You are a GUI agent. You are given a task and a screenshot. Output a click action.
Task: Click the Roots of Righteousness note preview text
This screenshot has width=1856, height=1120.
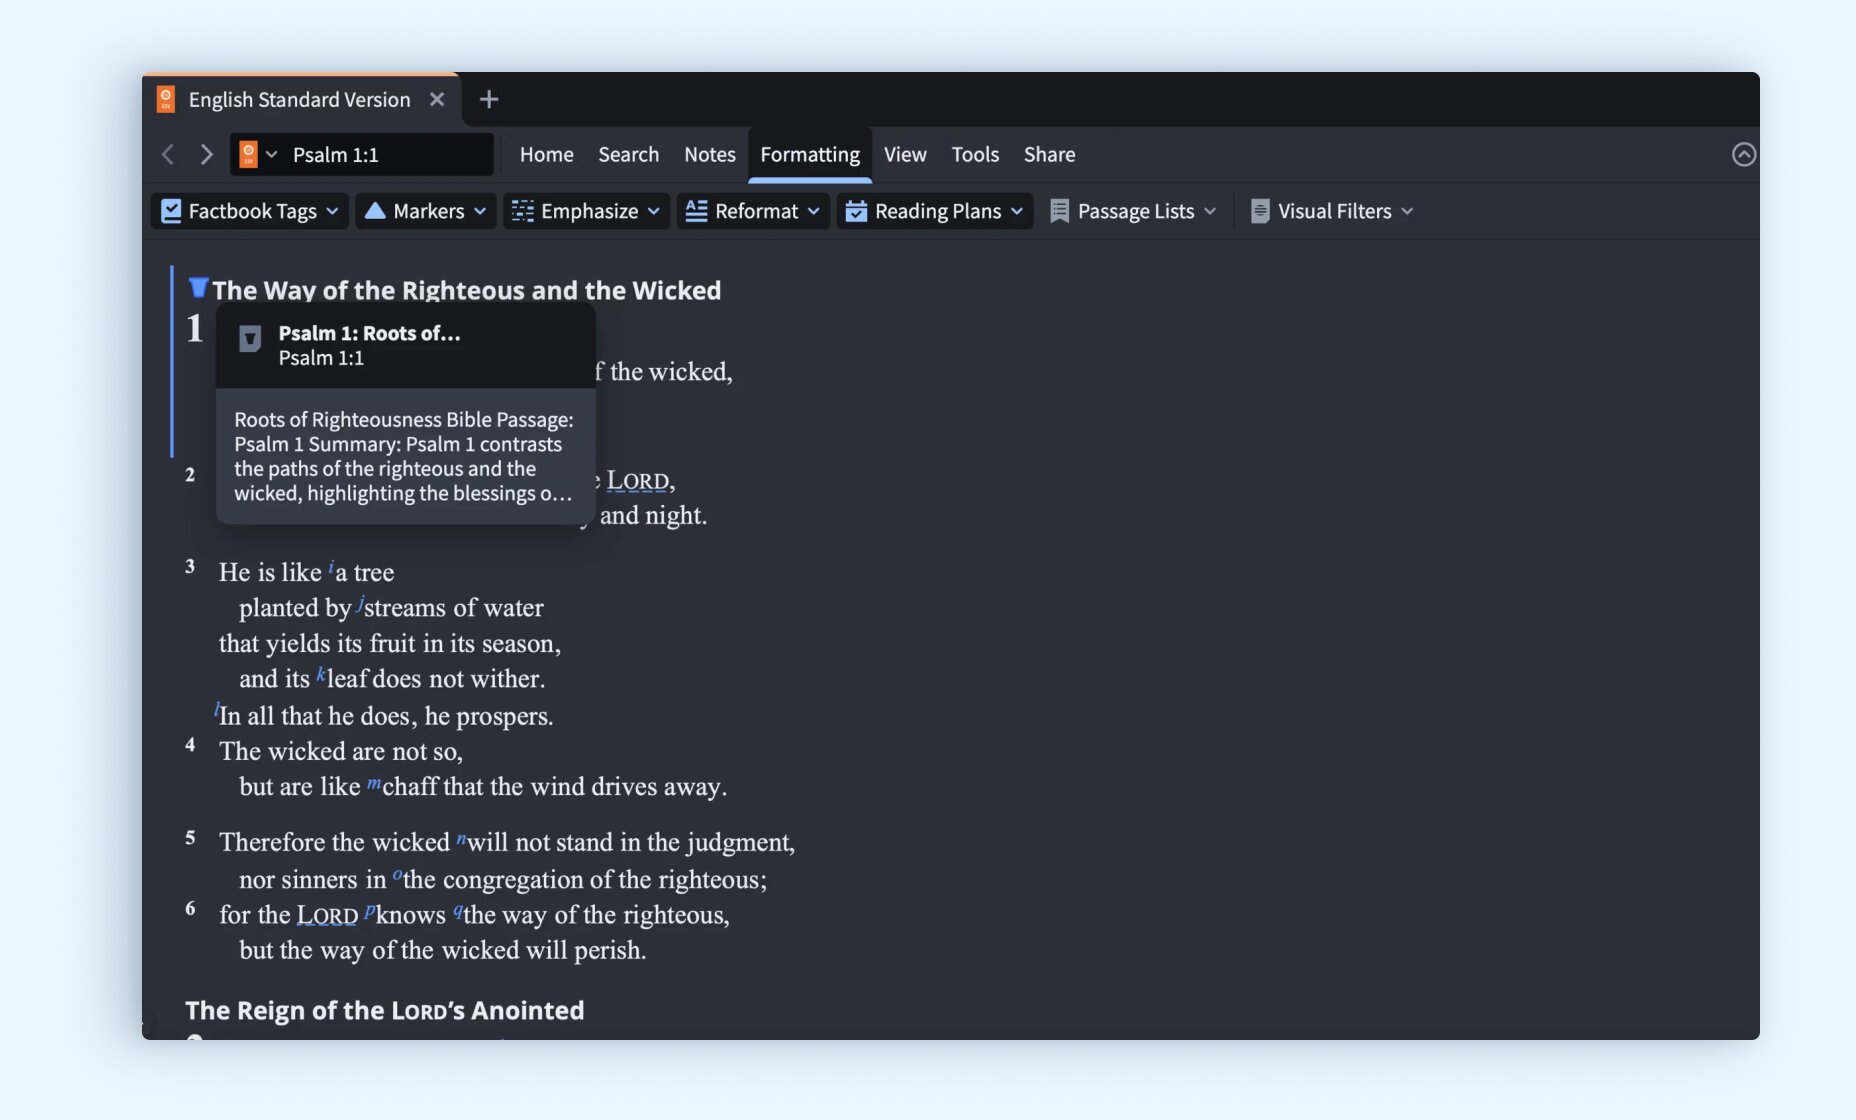pos(404,456)
